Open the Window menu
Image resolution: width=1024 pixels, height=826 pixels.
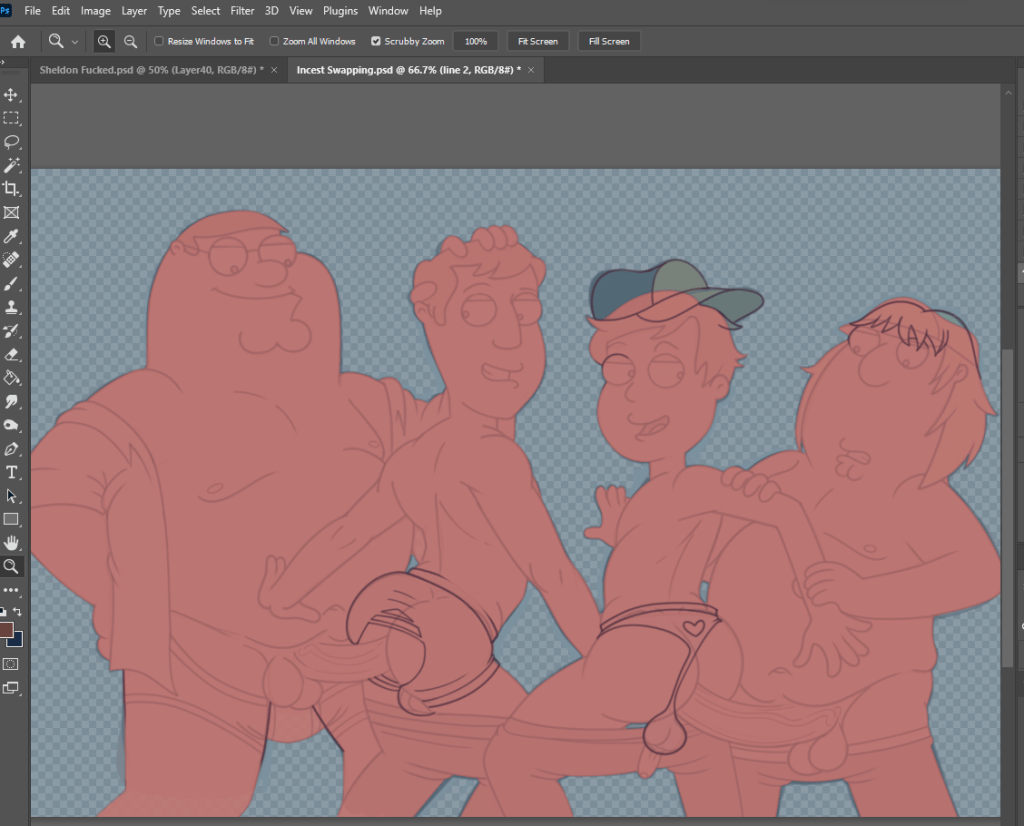click(388, 11)
